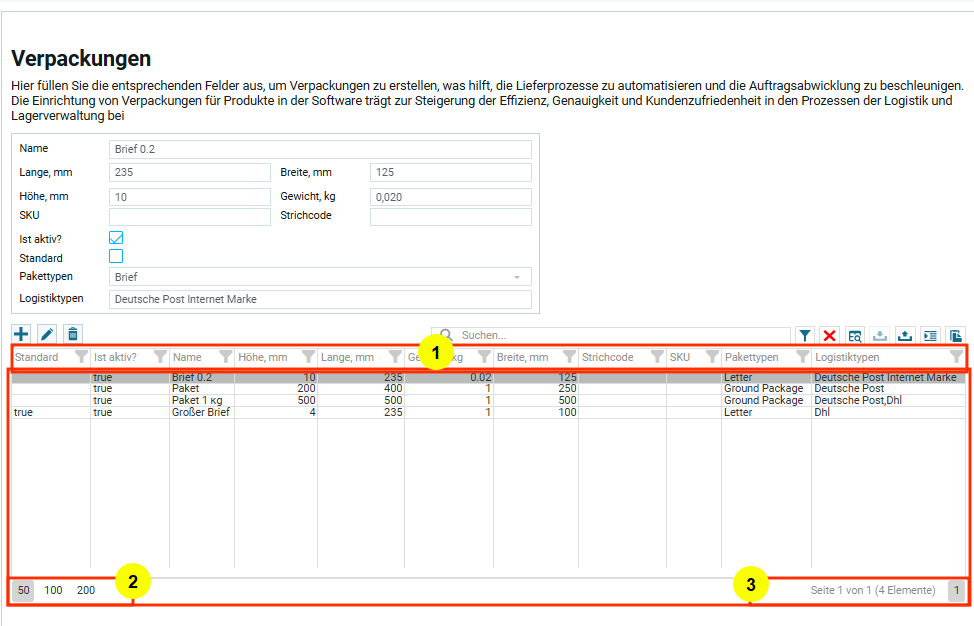Viewport: 974px width, 626px height.
Task: Sort by the Breite, mm column header
Action: [x=525, y=357]
